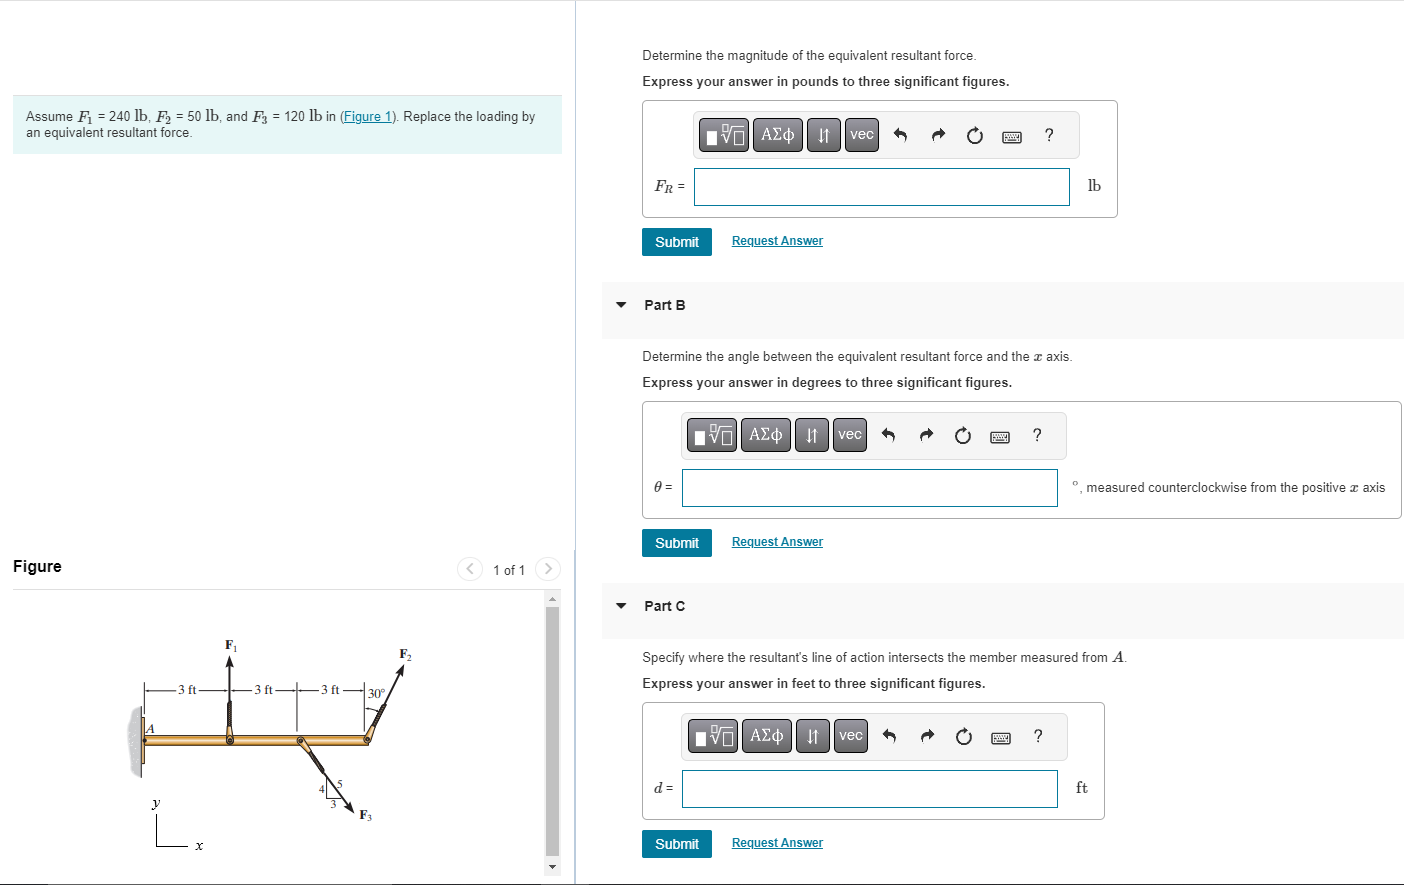The height and width of the screenshot is (885, 1404).
Task: Redo input in Part C toolbar
Action: click(x=926, y=736)
